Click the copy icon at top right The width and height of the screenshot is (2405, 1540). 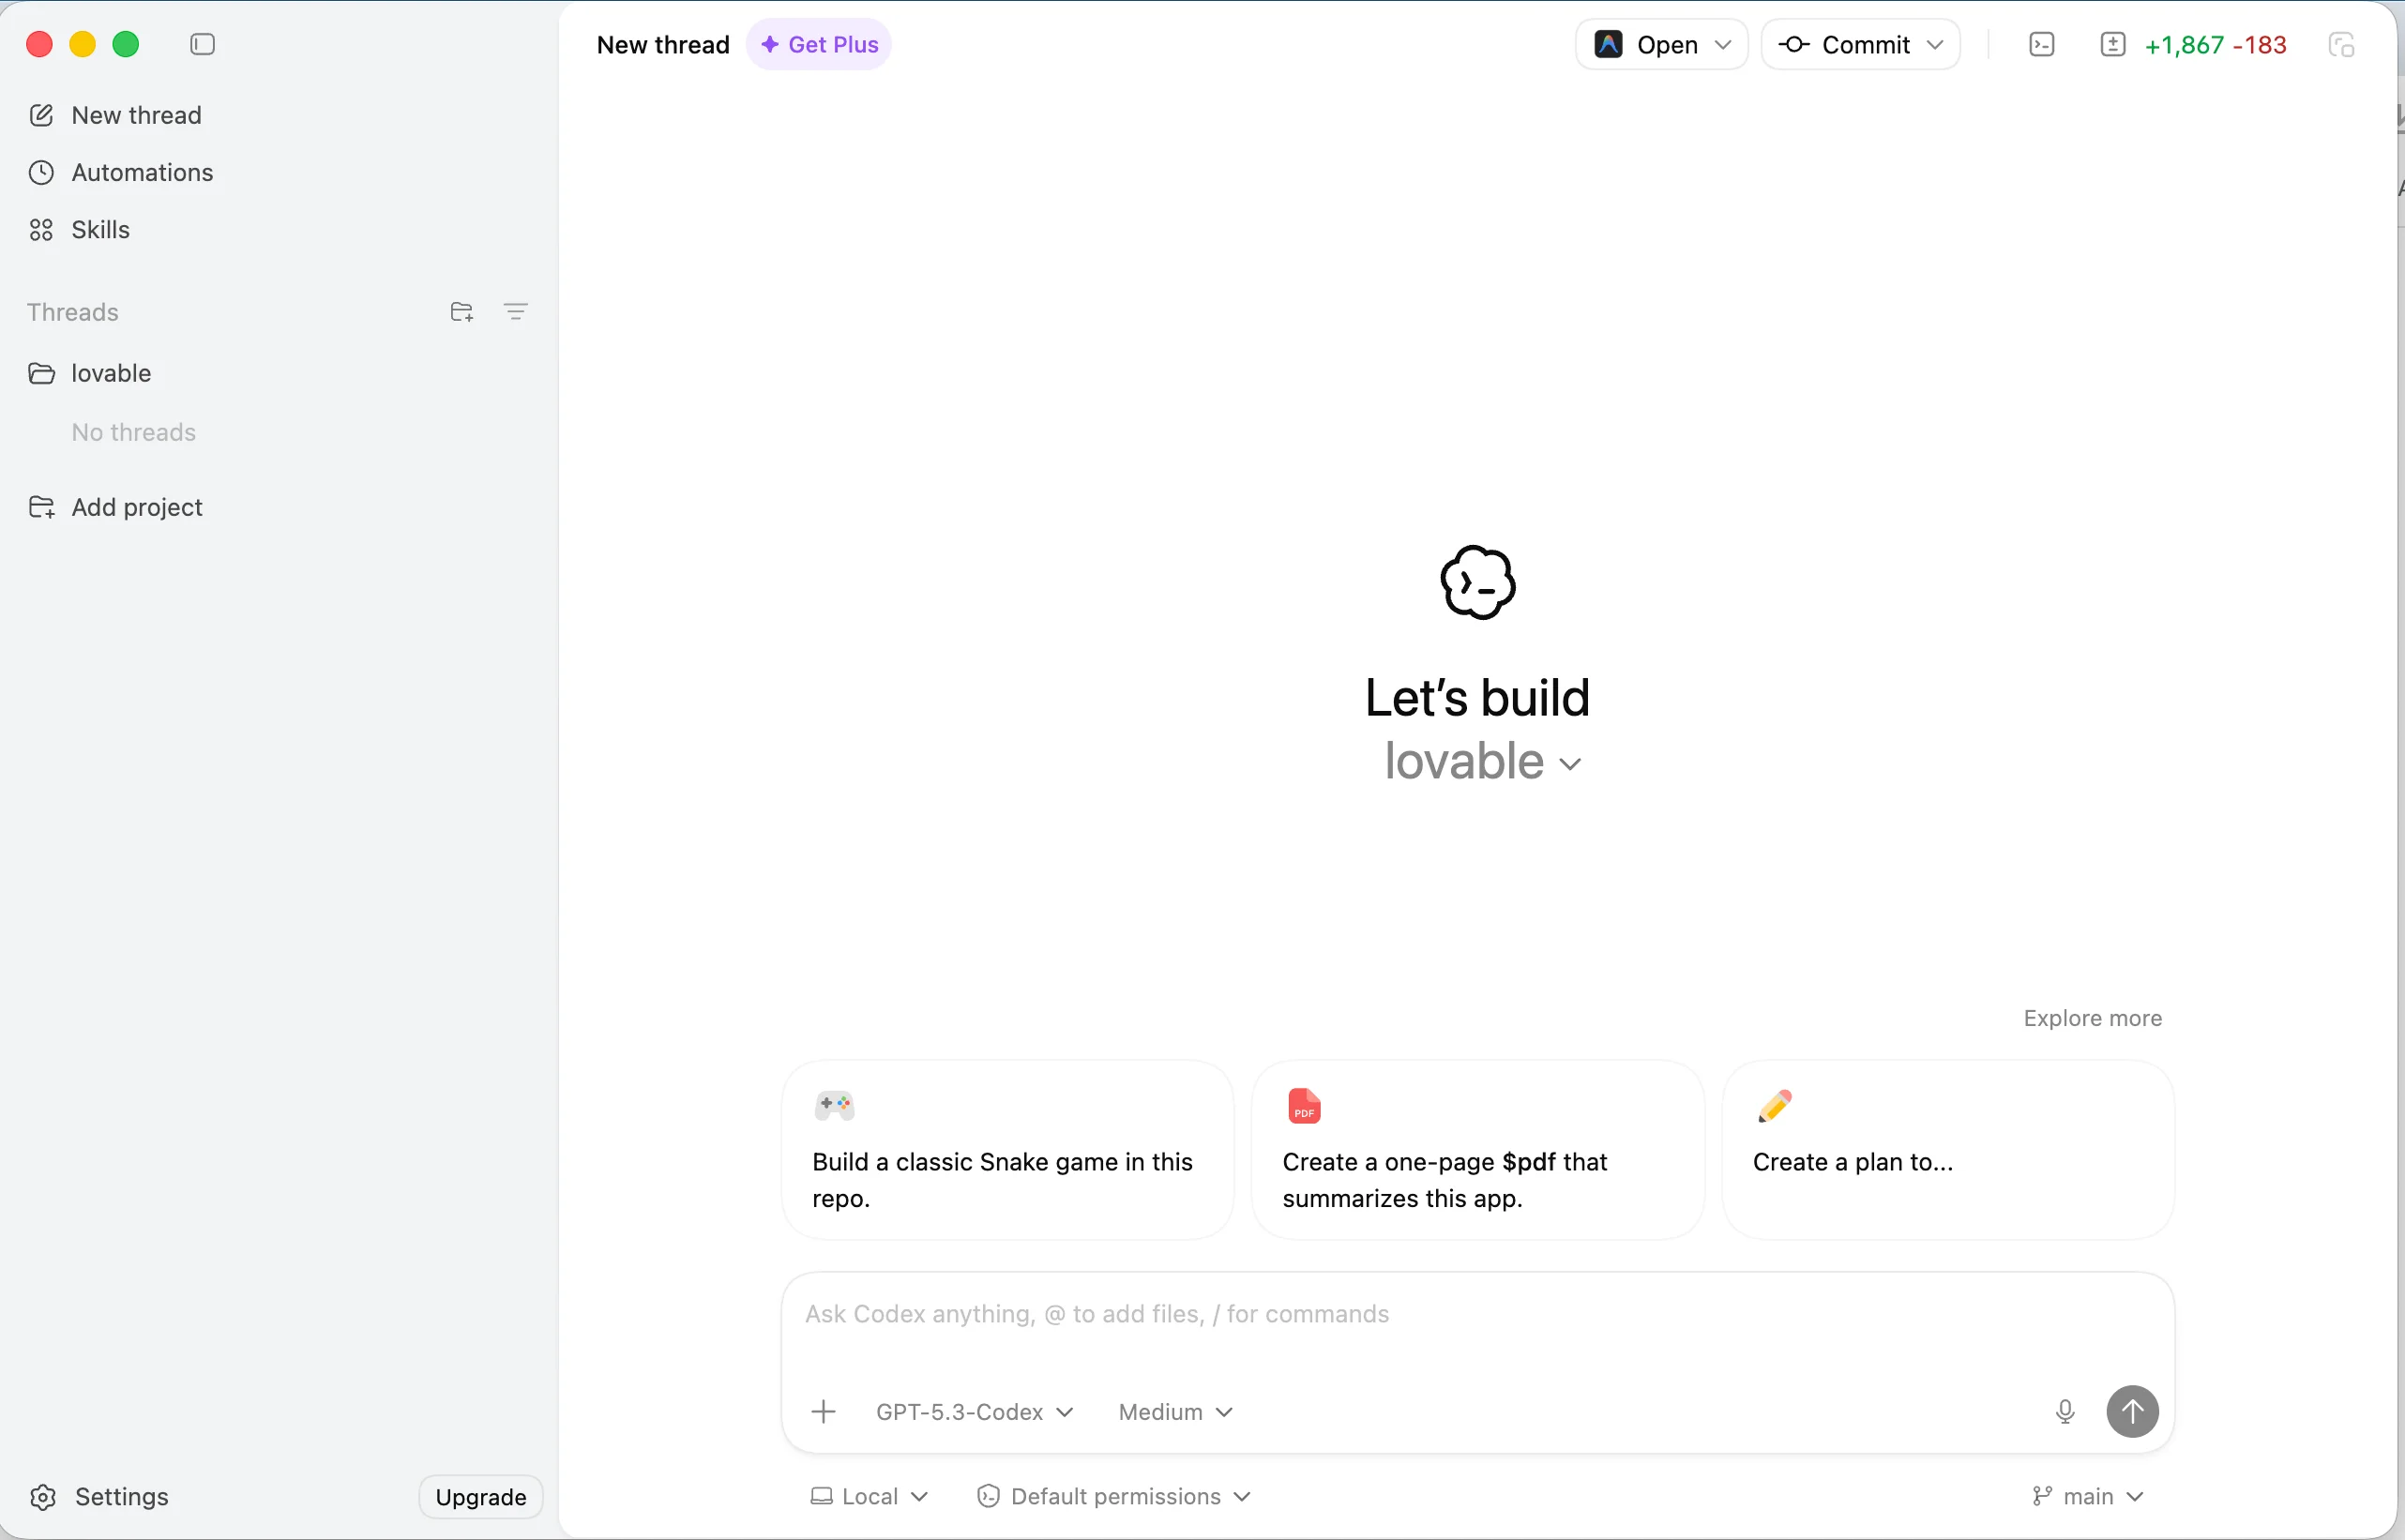click(x=2341, y=44)
